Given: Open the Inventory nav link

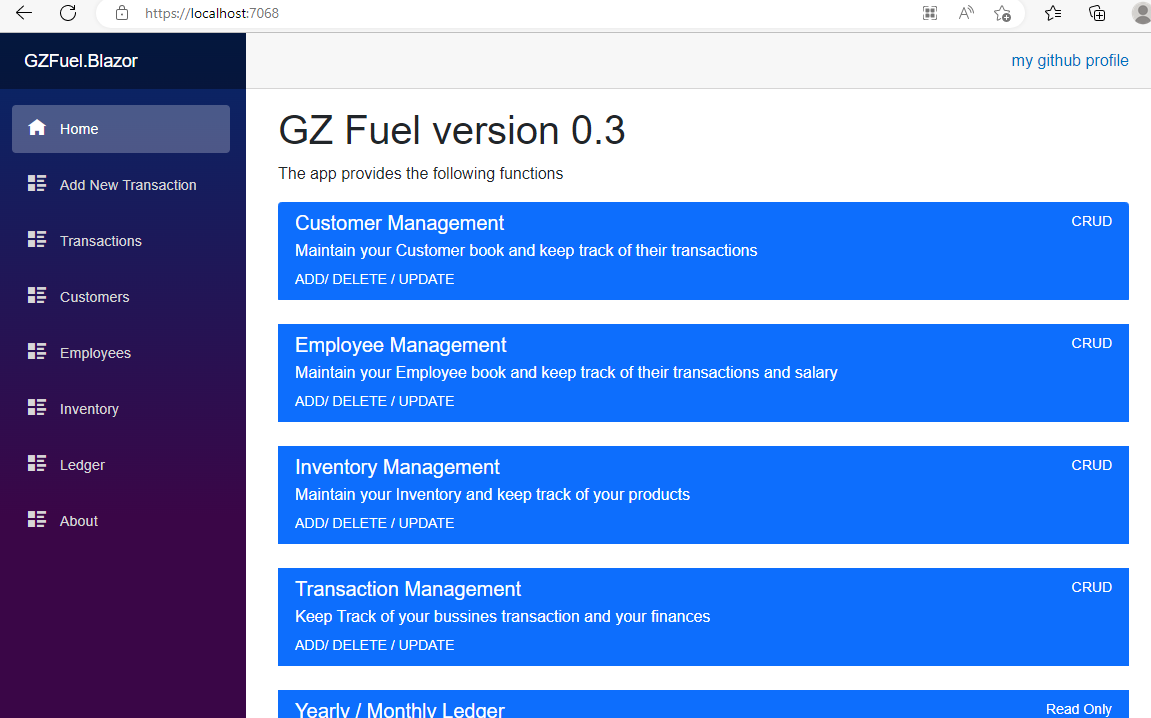Looking at the screenshot, I should click(120, 409).
